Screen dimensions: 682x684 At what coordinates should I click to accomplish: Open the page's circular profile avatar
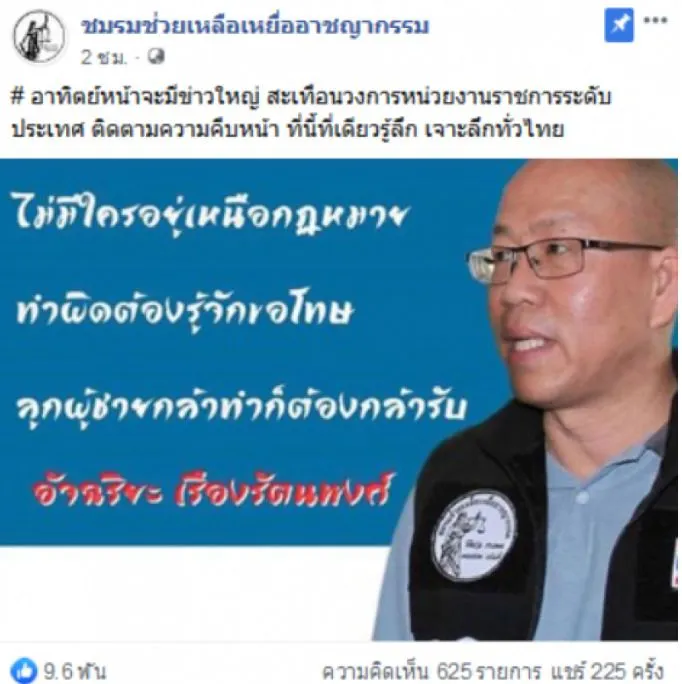click(39, 36)
